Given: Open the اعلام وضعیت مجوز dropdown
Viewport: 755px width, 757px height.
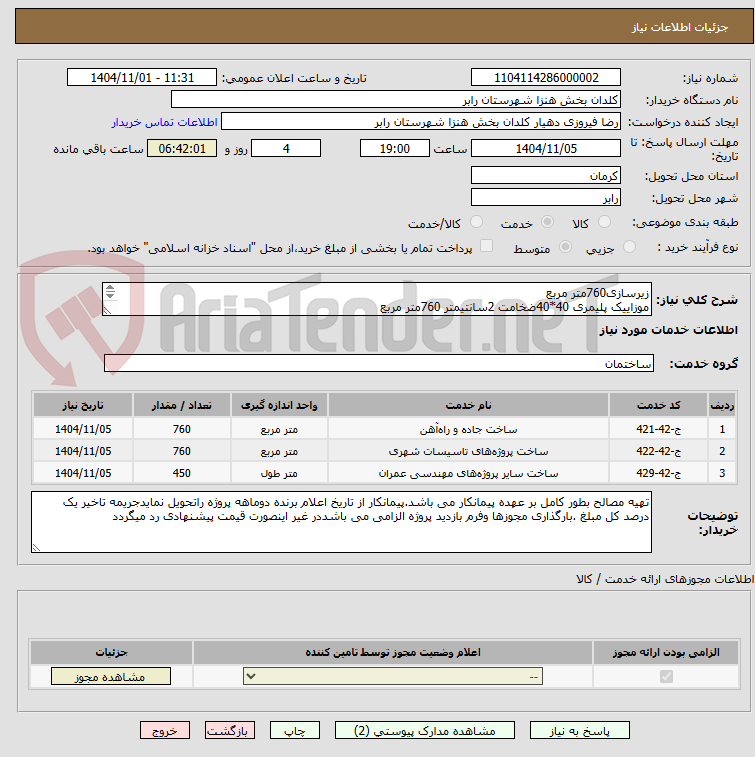Looking at the screenshot, I should tap(393, 676).
